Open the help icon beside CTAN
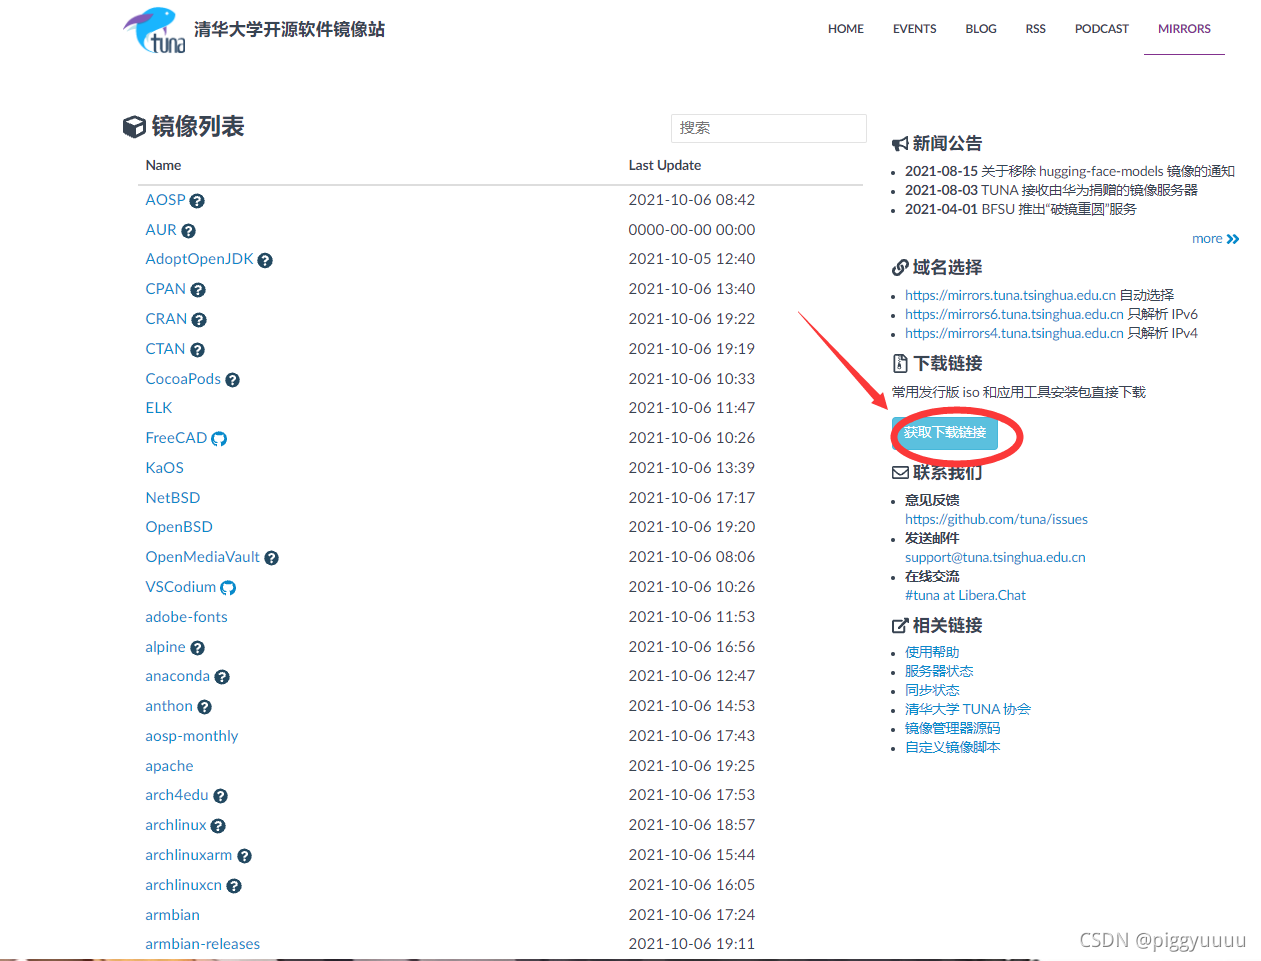 [197, 350]
